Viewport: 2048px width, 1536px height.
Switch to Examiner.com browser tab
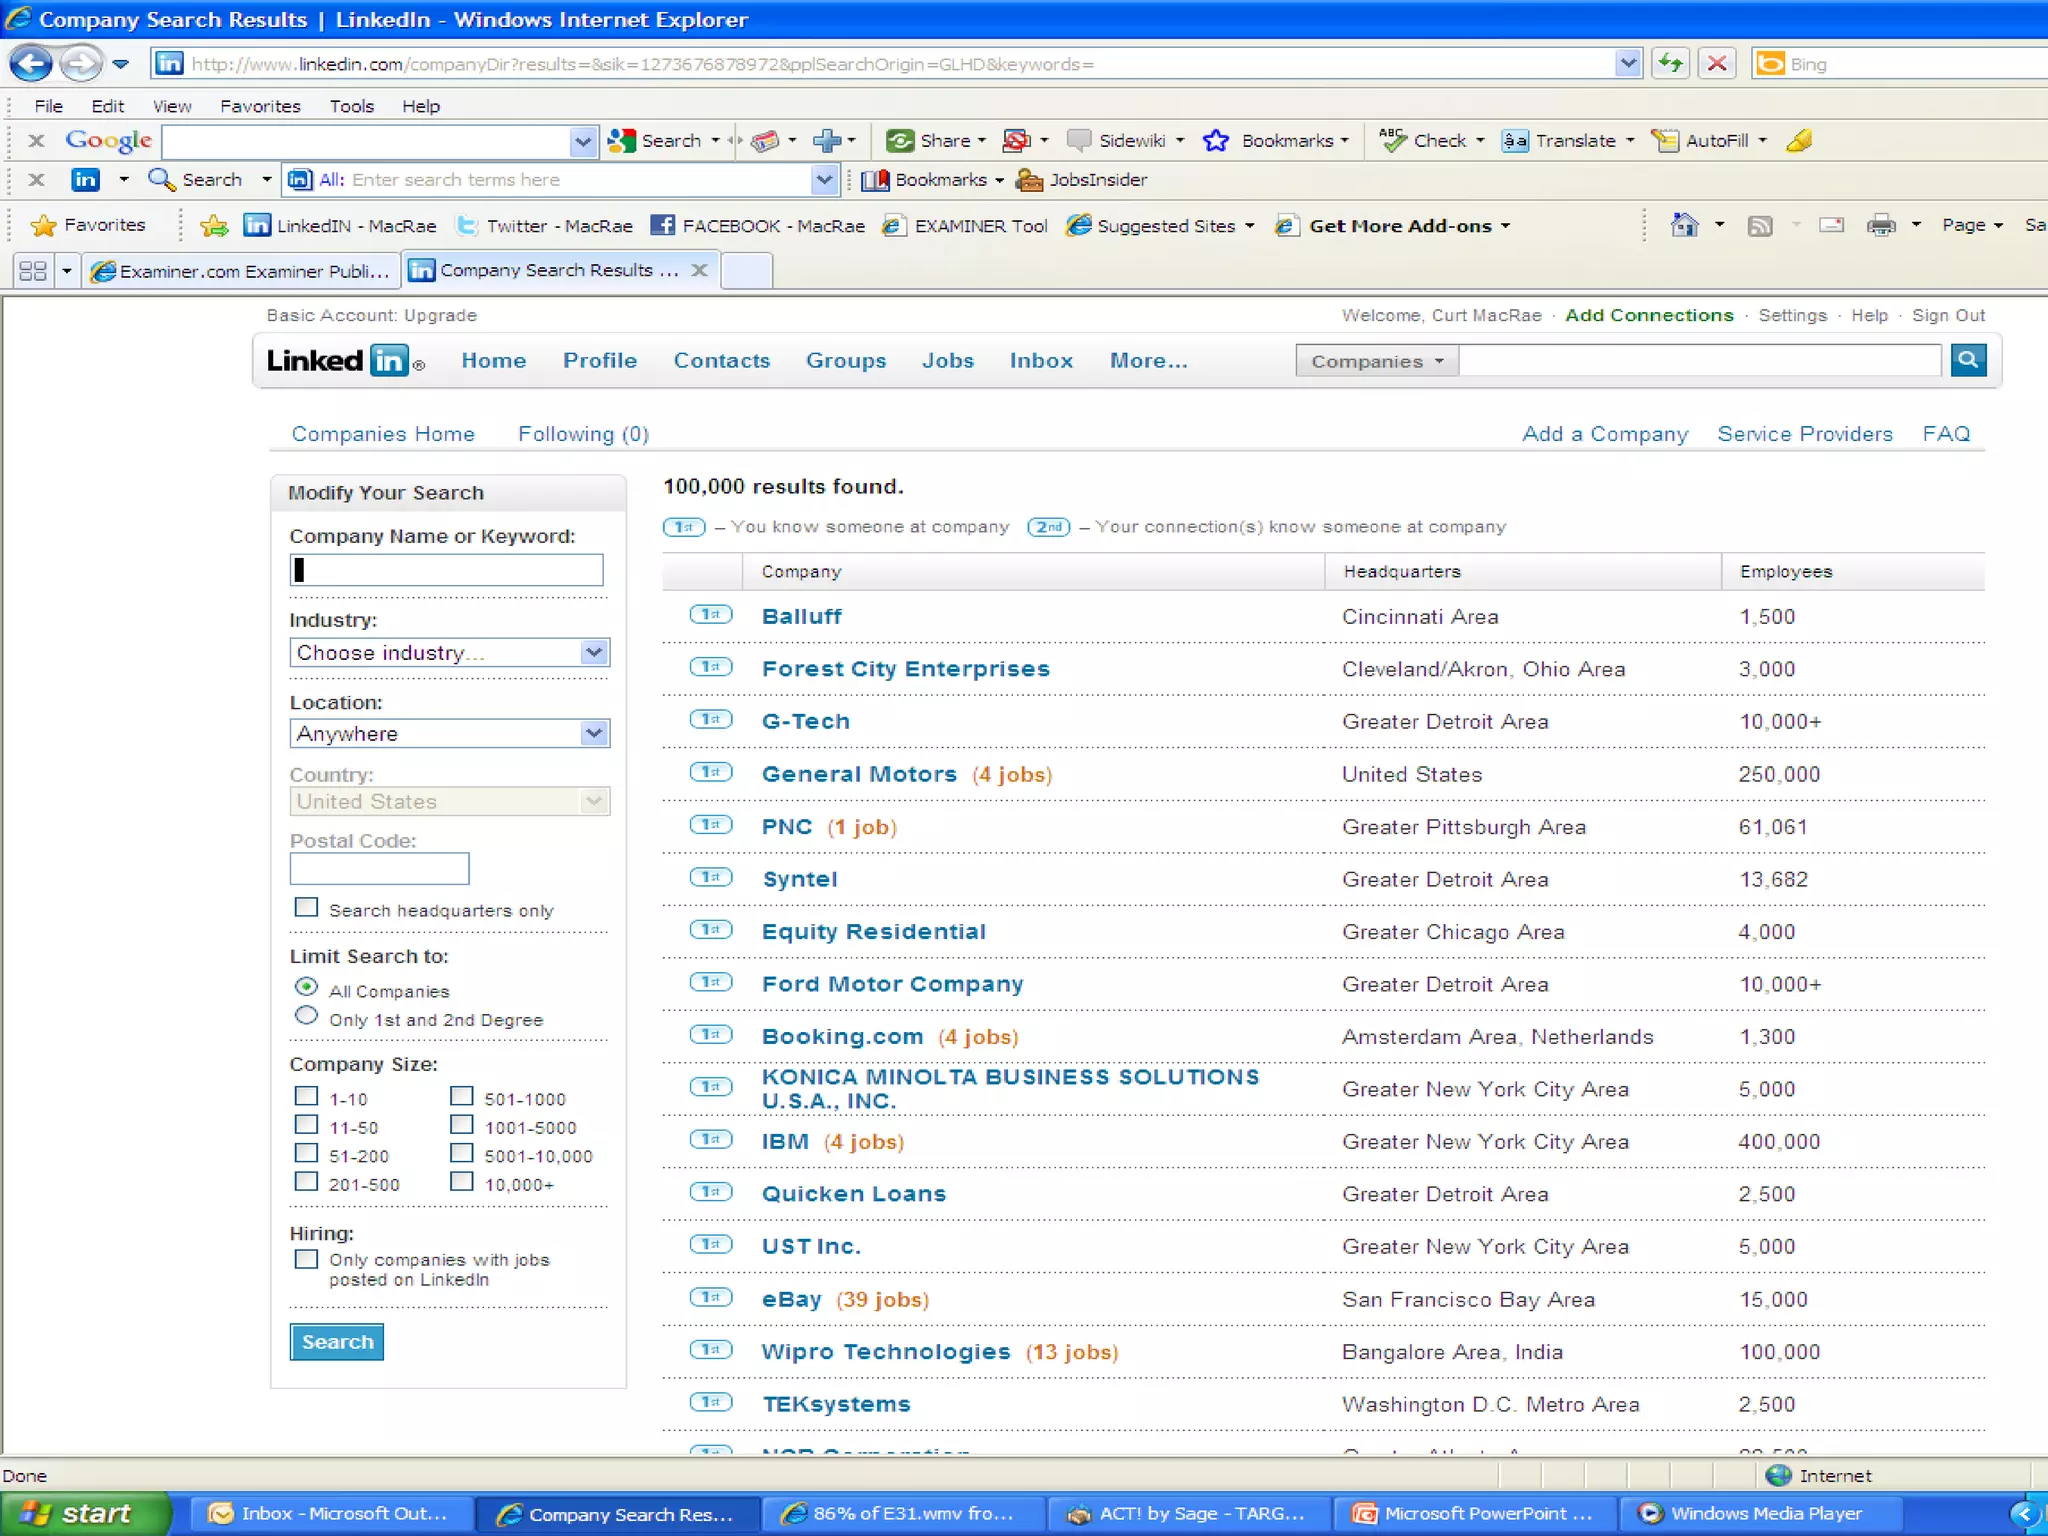[240, 271]
